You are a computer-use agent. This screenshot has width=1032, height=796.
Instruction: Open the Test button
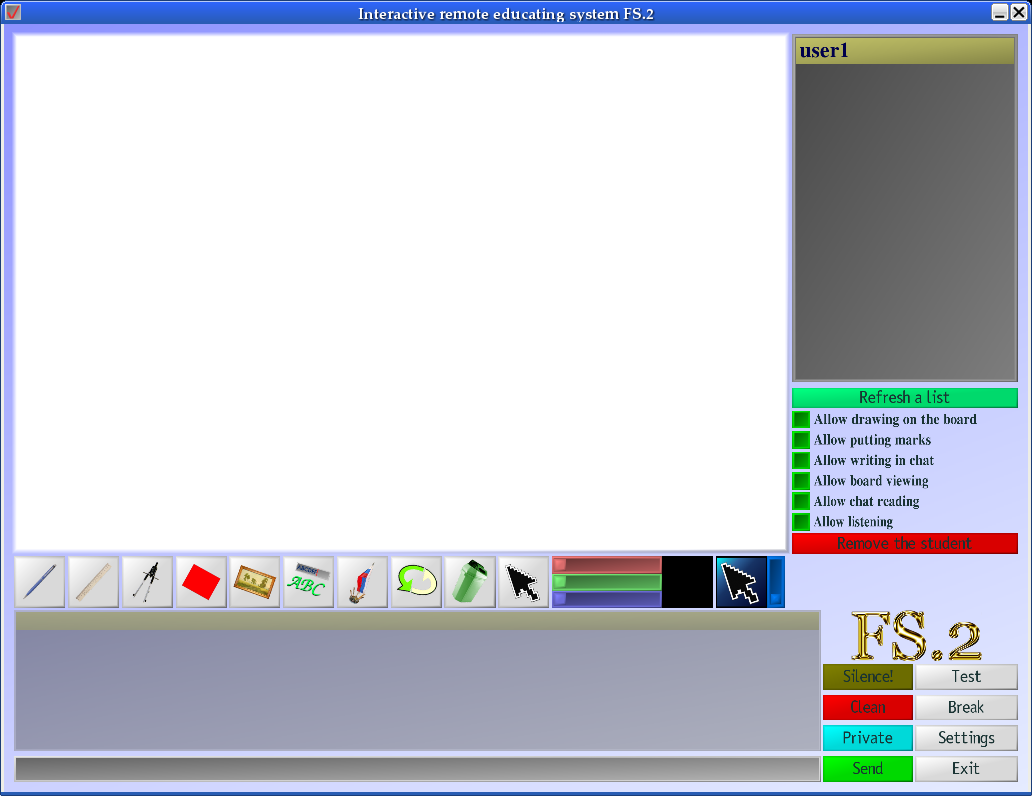point(966,676)
